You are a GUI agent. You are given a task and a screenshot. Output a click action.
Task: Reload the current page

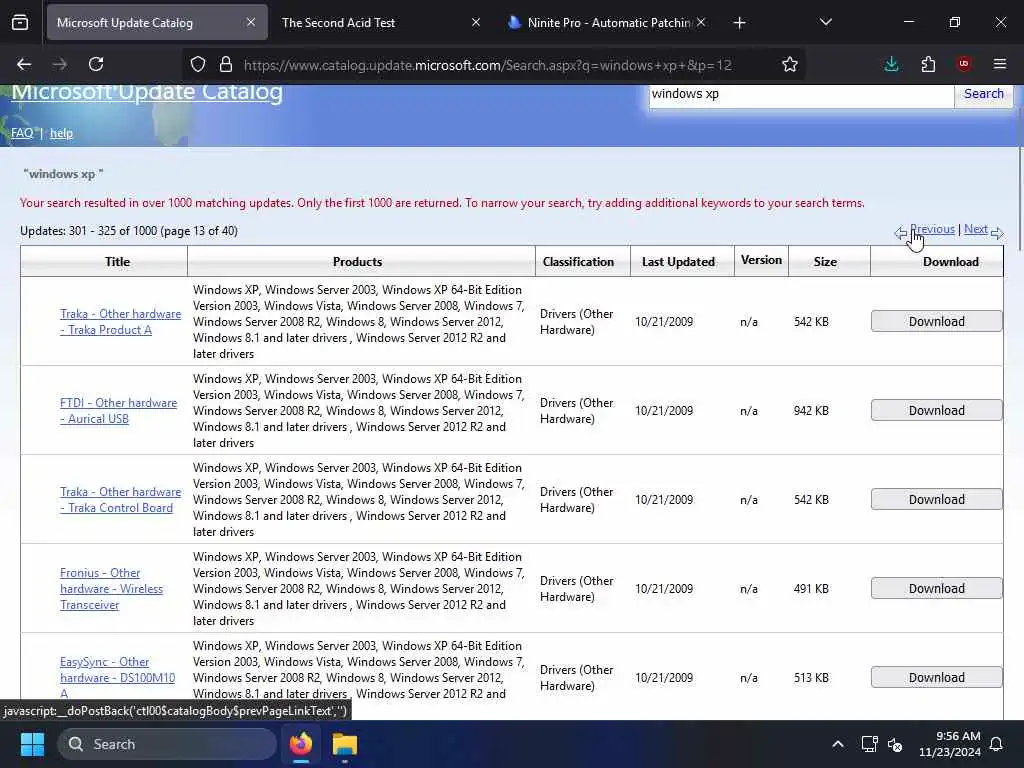click(x=96, y=64)
